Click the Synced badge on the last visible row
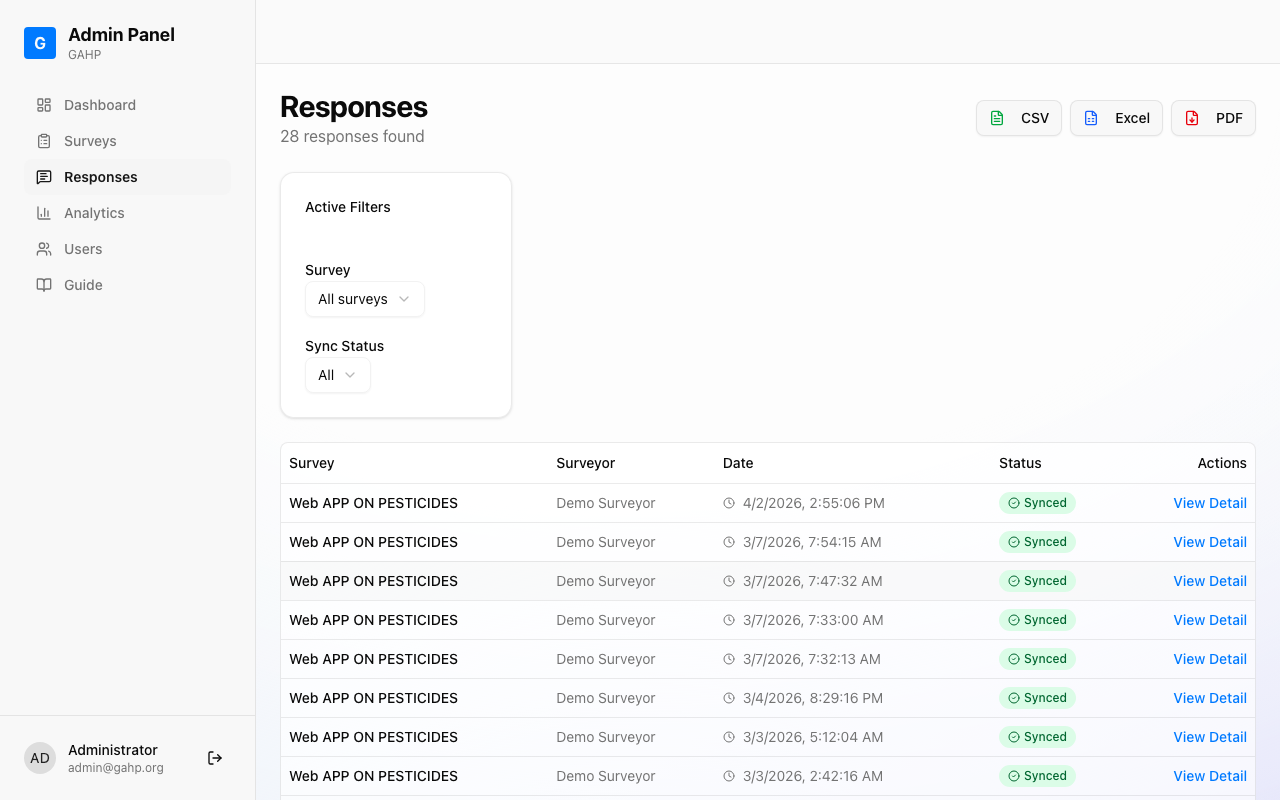The image size is (1280, 800). pos(1037,775)
